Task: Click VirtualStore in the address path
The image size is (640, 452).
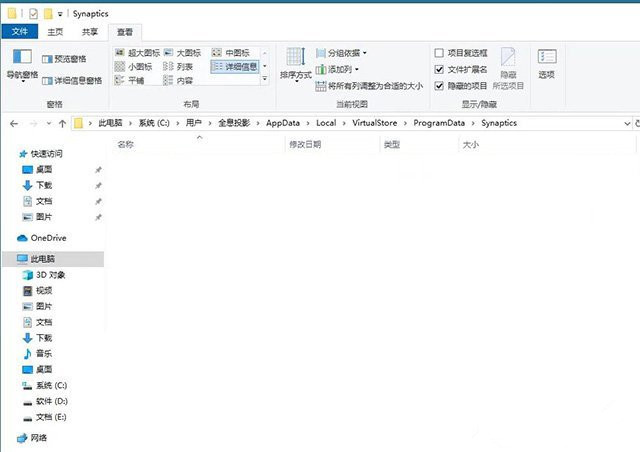Action: pyautogui.click(x=375, y=123)
